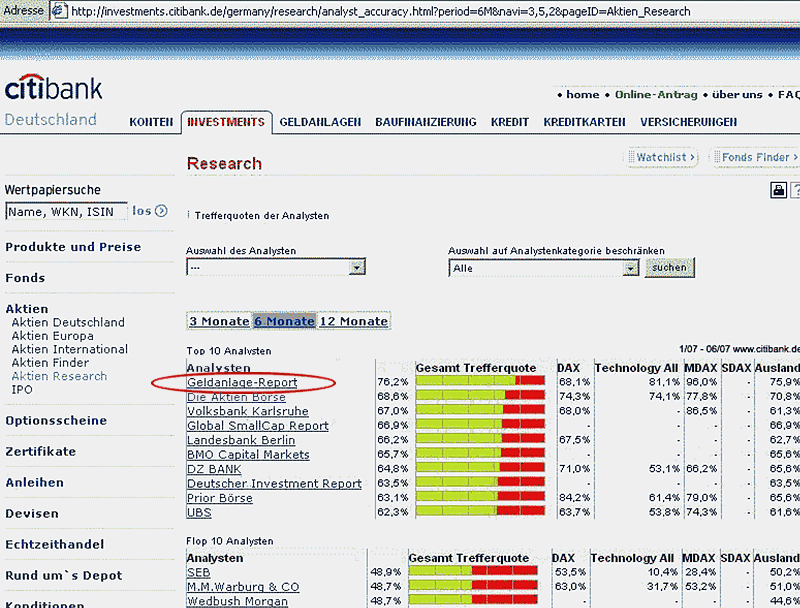Open the VERSICHERUNGEN navigation tab
Image resolution: width=800 pixels, height=608 pixels.
689,122
